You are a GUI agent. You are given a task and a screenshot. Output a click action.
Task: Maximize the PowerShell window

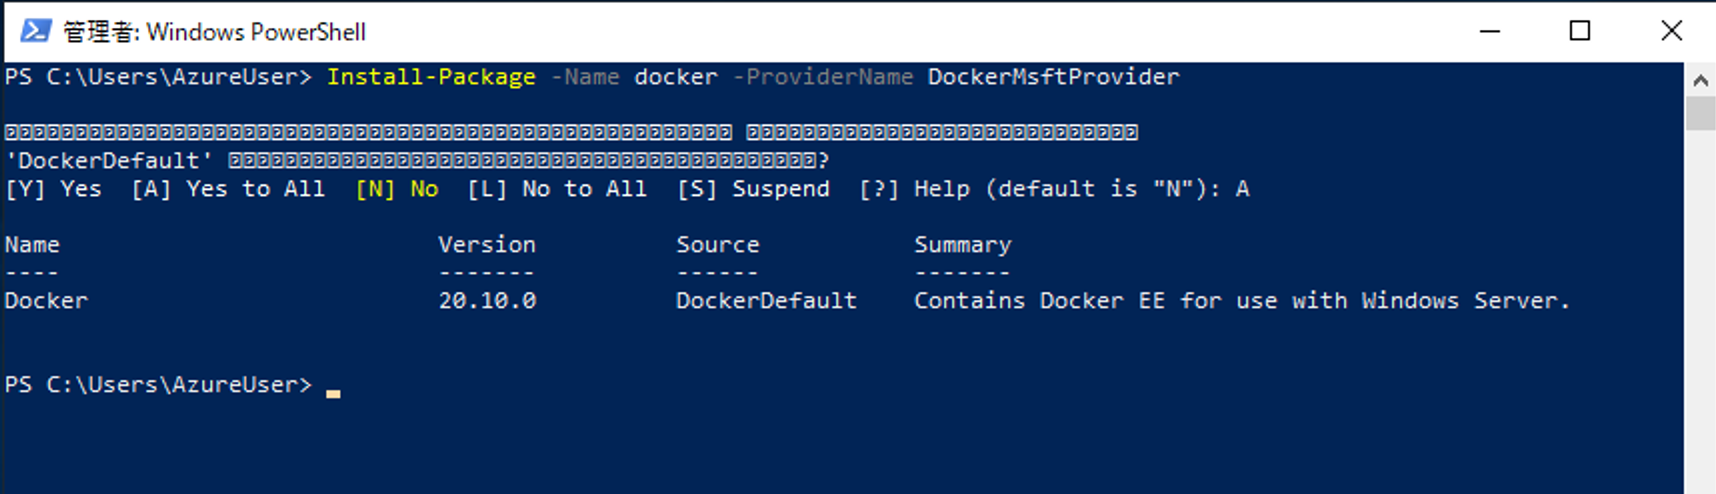pos(1580,31)
